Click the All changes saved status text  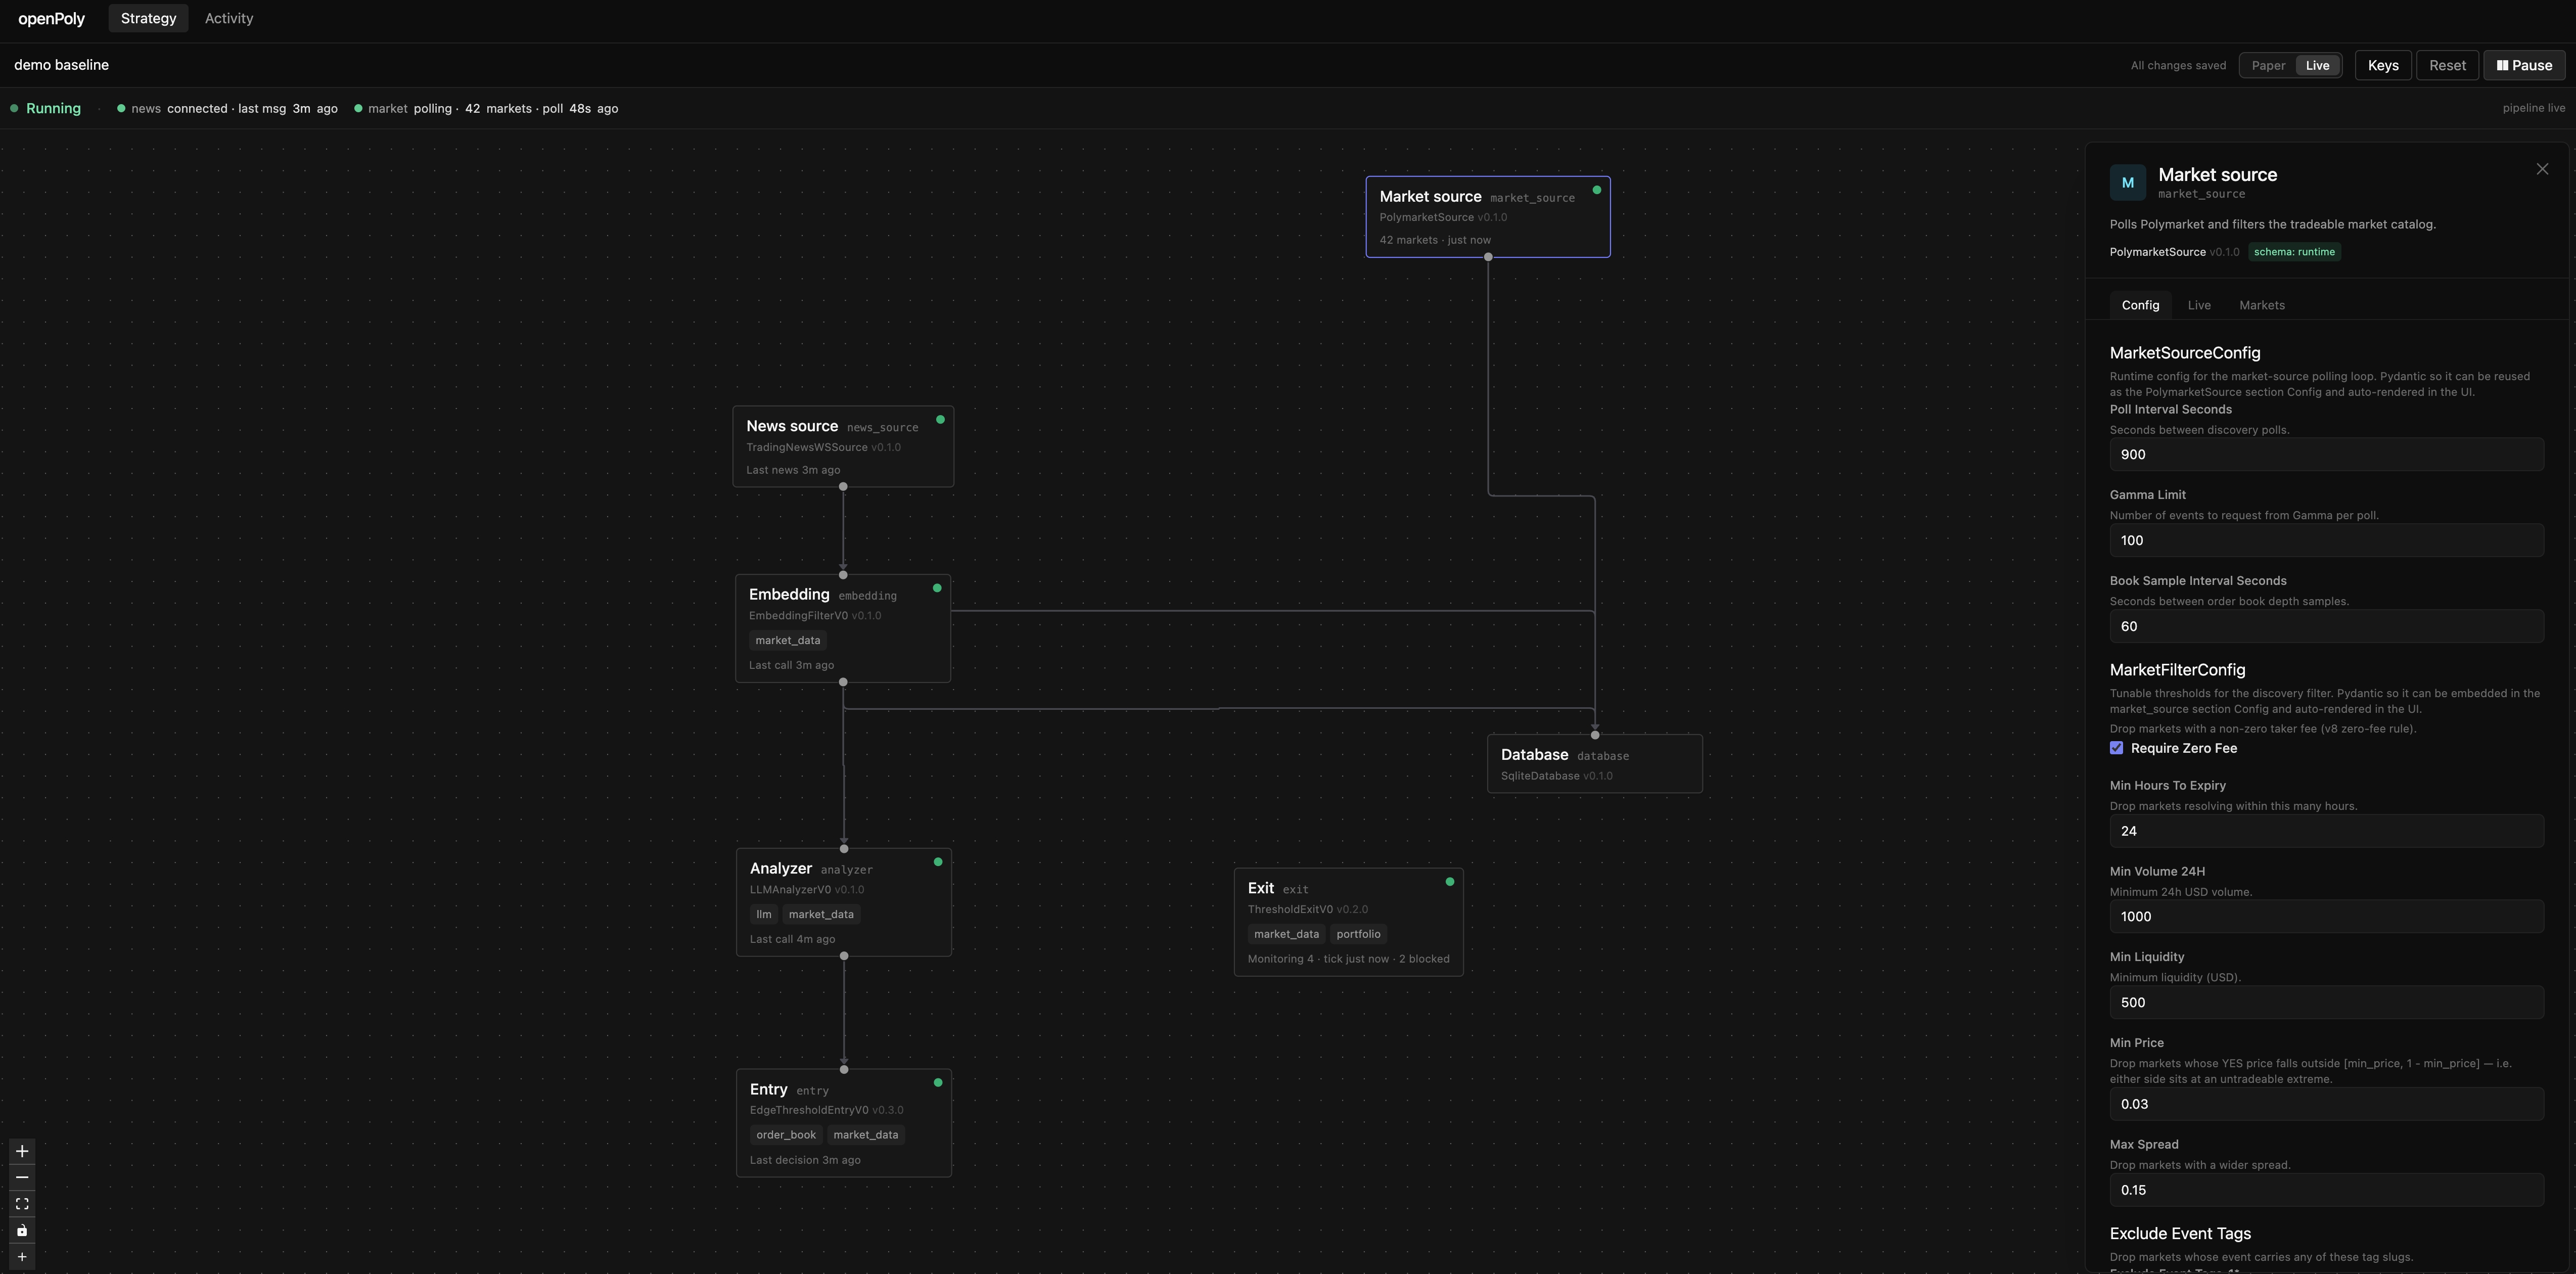(x=2178, y=66)
